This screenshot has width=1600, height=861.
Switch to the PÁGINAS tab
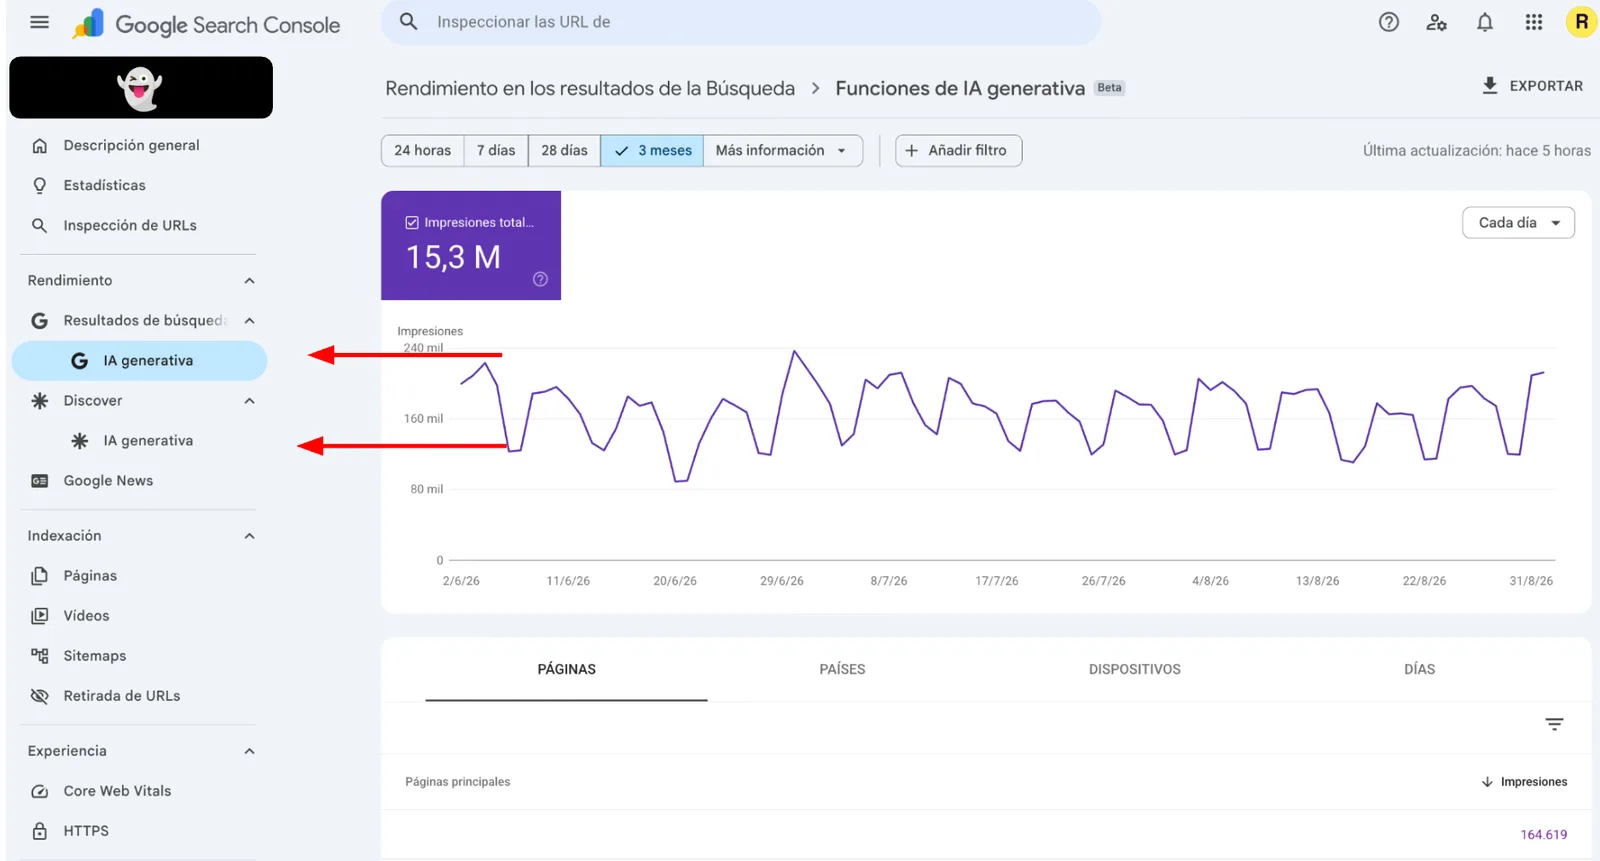click(x=566, y=670)
